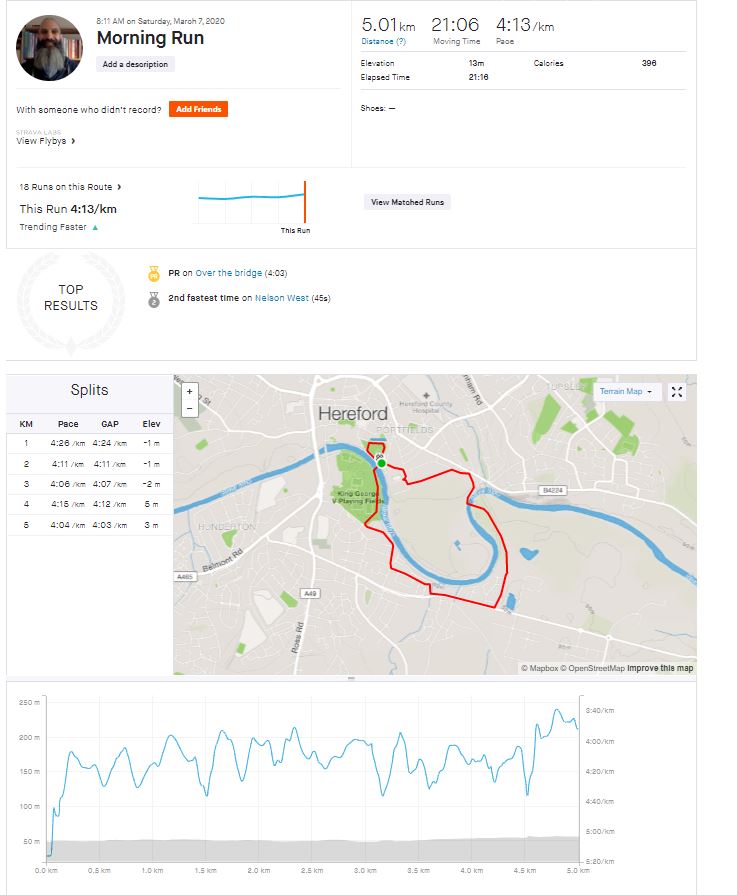The height and width of the screenshot is (895, 737).
Task: Open the Terrain Map dropdown
Action: click(625, 392)
